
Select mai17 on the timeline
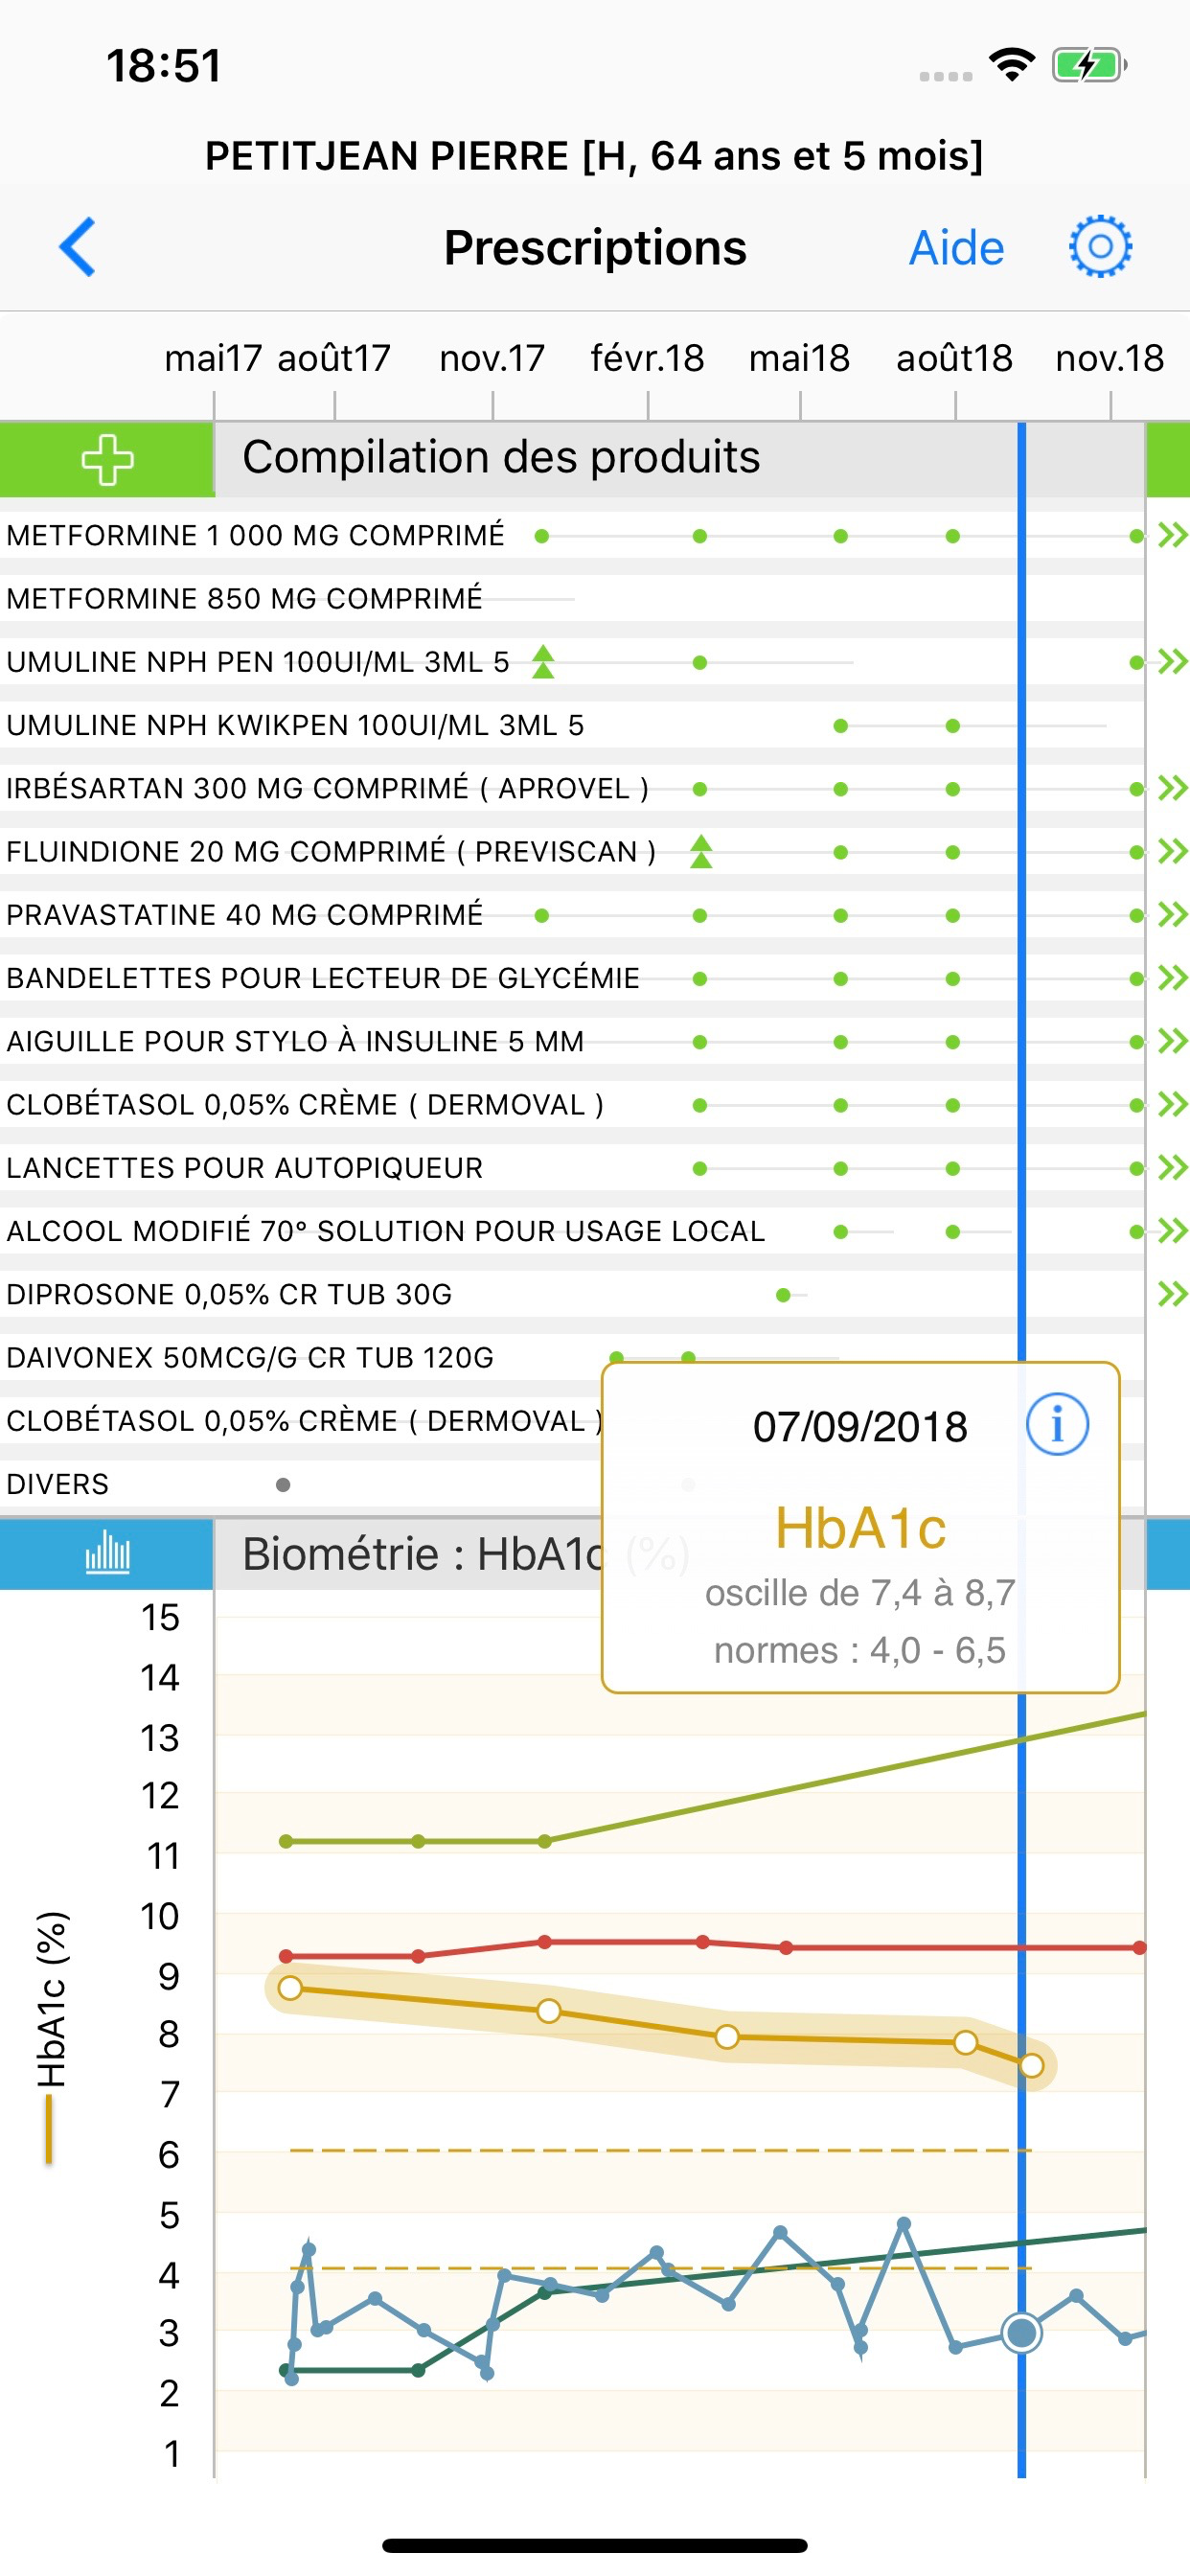click(213, 359)
